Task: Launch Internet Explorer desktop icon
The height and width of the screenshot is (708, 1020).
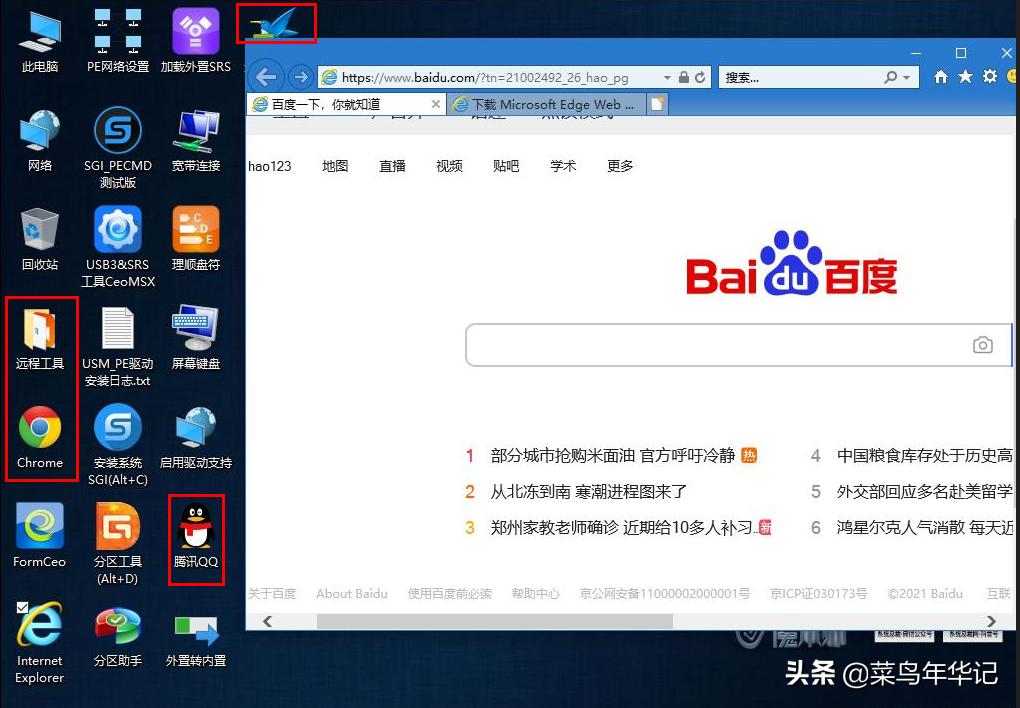Action: click(x=40, y=643)
